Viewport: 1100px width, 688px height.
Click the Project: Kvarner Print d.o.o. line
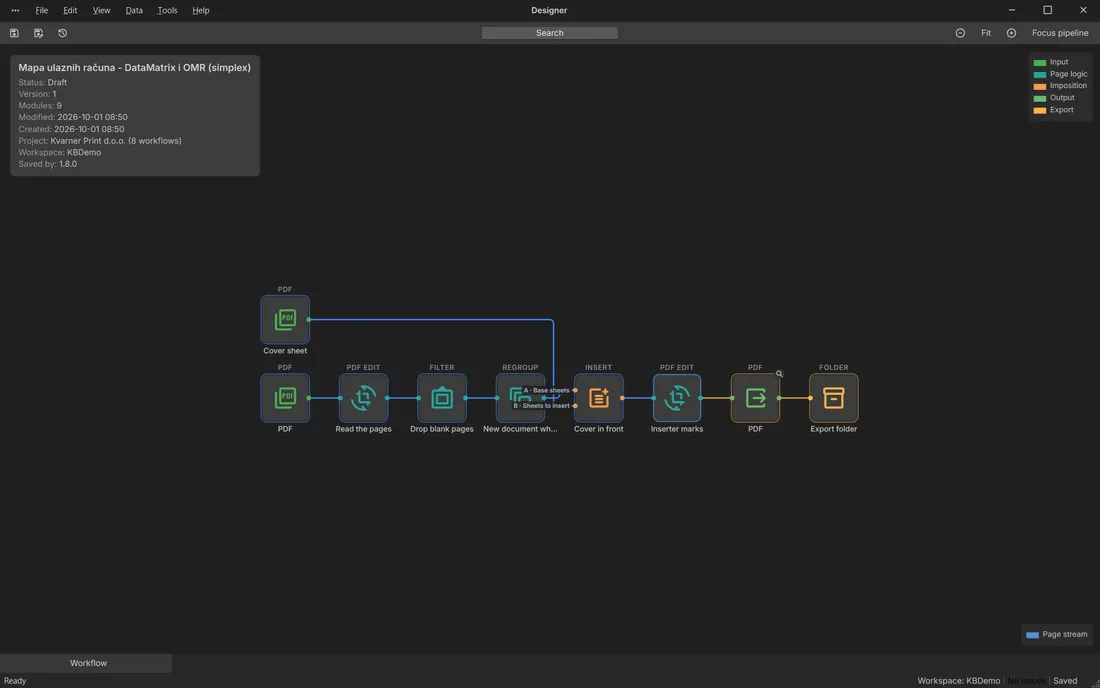[x=100, y=140]
